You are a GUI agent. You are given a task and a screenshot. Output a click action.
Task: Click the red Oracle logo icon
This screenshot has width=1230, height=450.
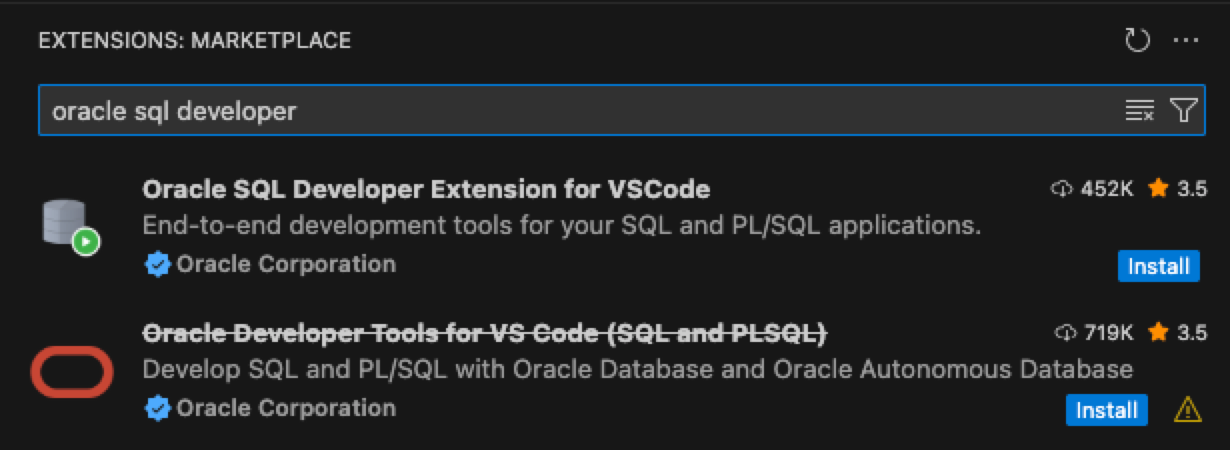(x=72, y=371)
